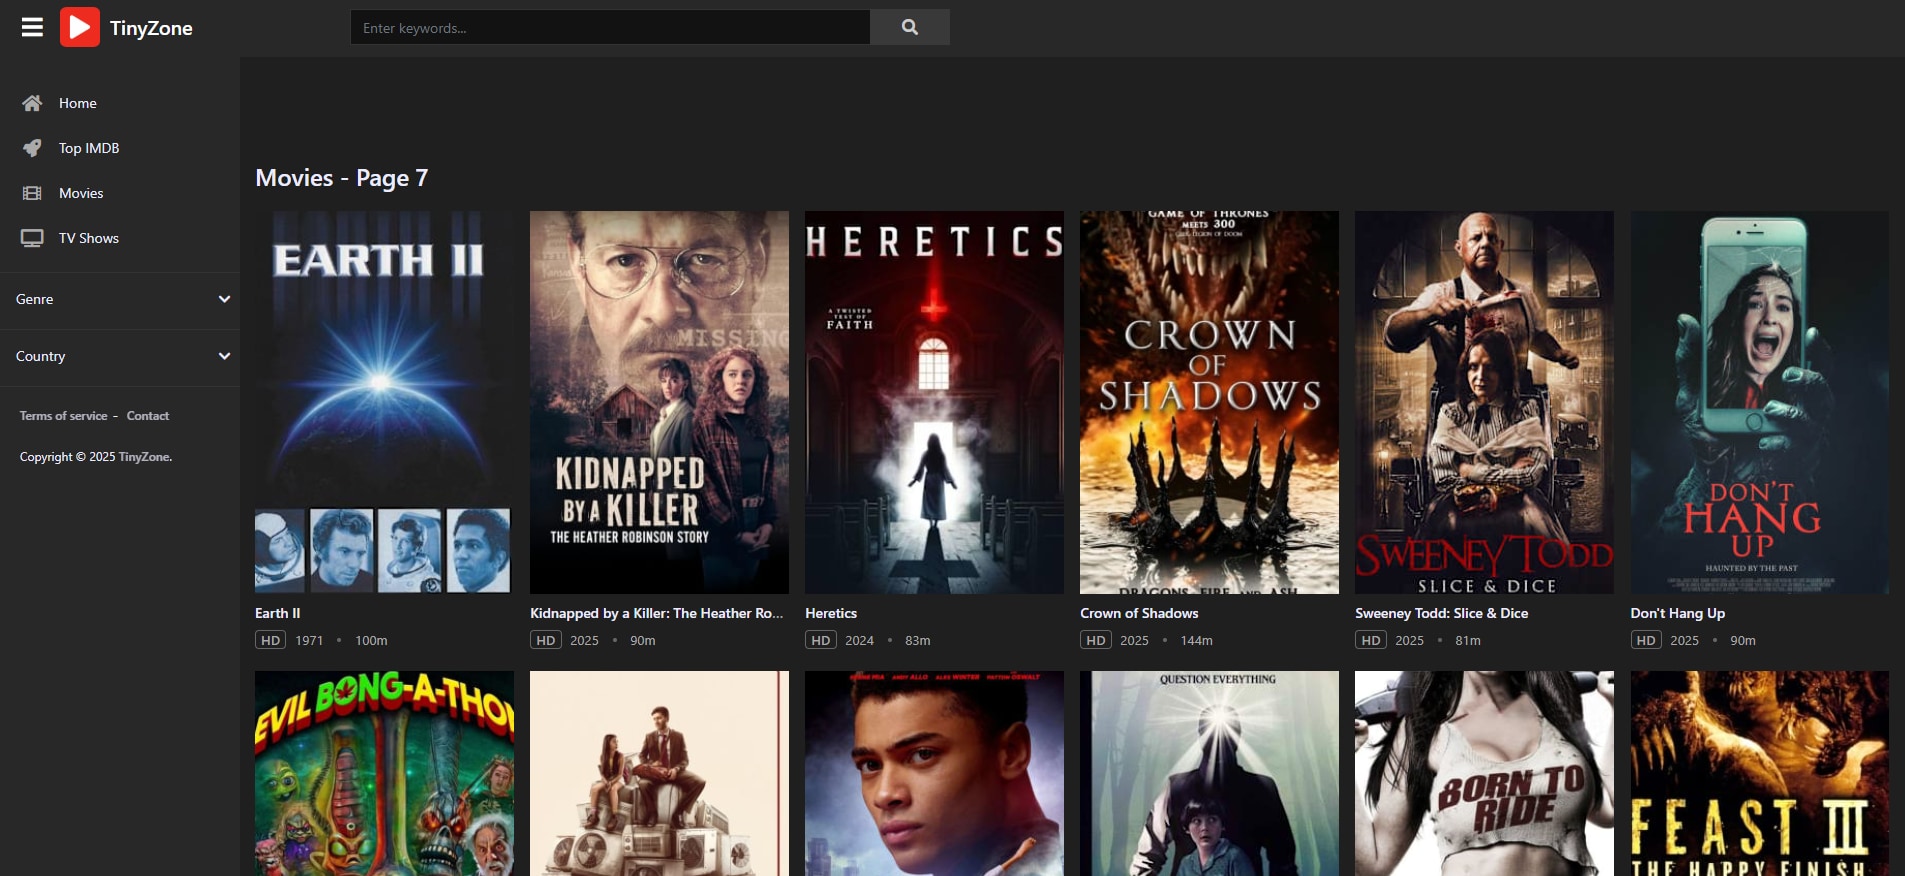Click the Don't Hang Up title link
The image size is (1905, 876).
click(1678, 613)
